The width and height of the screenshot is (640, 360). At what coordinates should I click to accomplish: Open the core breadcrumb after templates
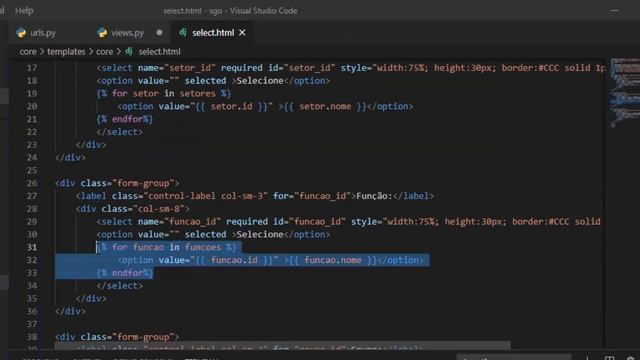coord(104,52)
